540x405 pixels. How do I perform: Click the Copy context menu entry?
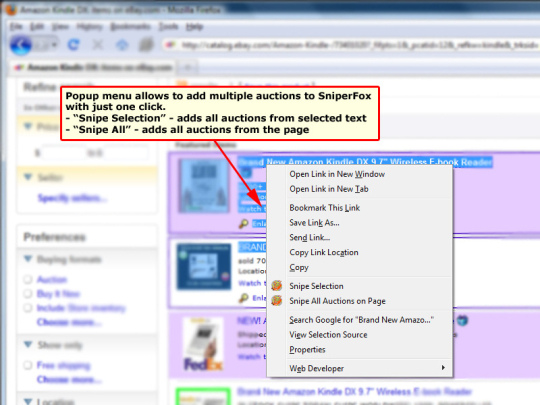[x=299, y=268]
